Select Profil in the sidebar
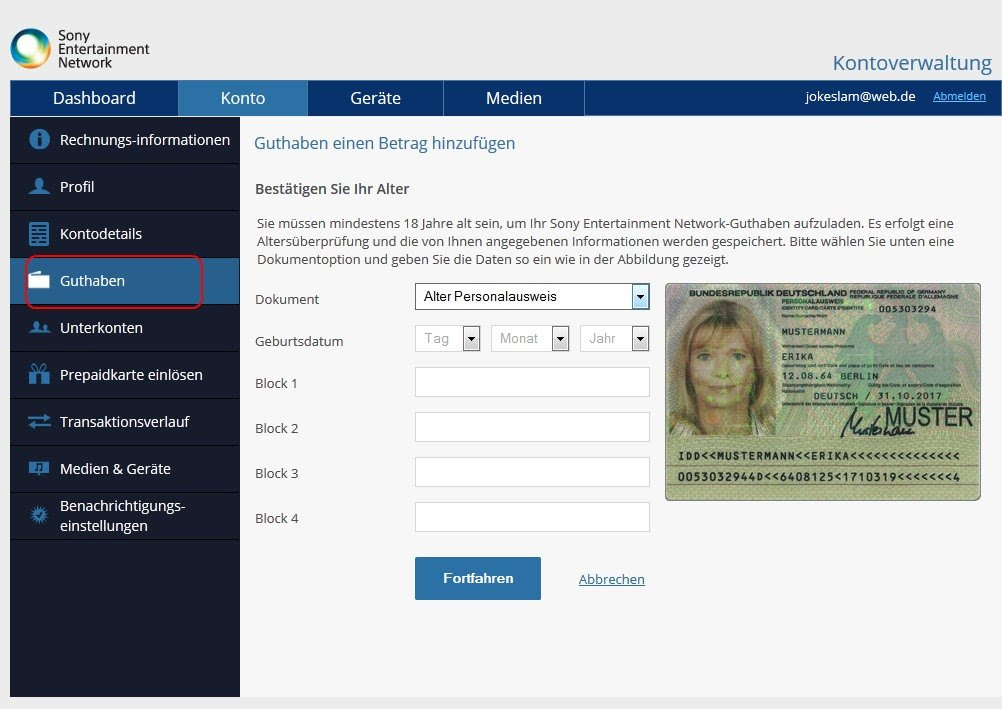Image resolution: width=1002 pixels, height=709 pixels. (125, 187)
